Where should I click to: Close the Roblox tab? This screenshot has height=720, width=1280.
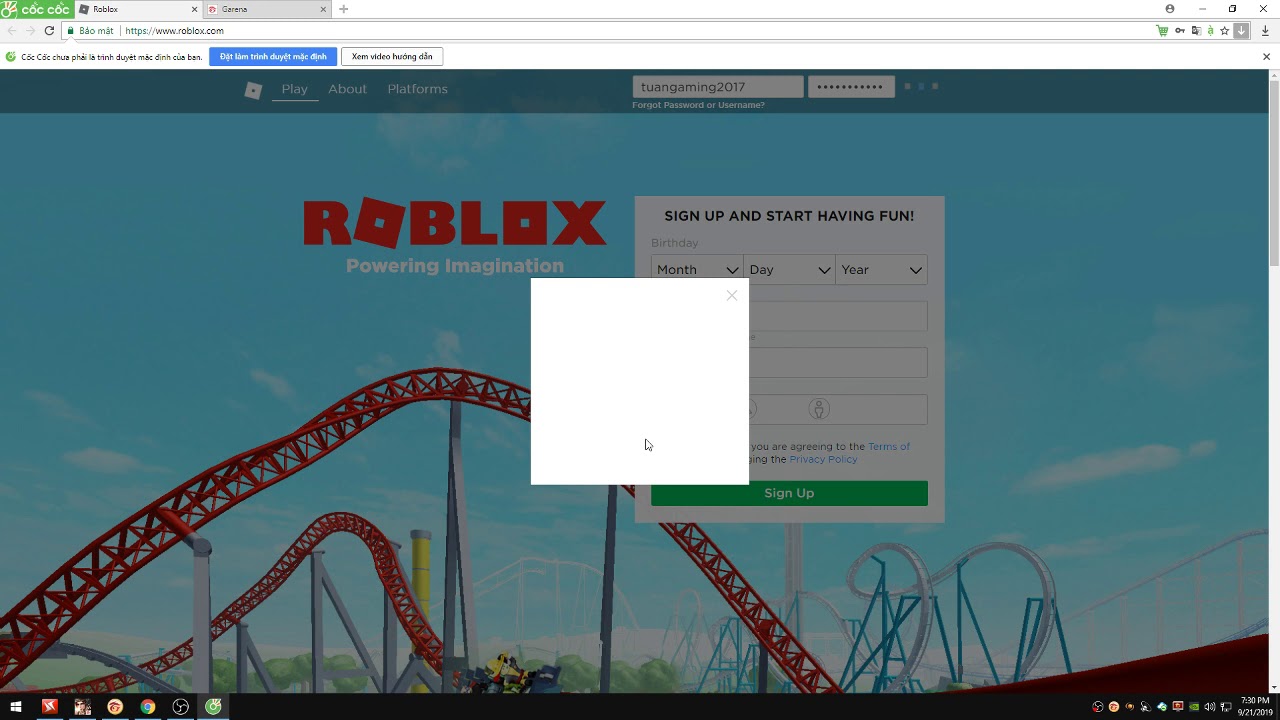click(x=194, y=9)
